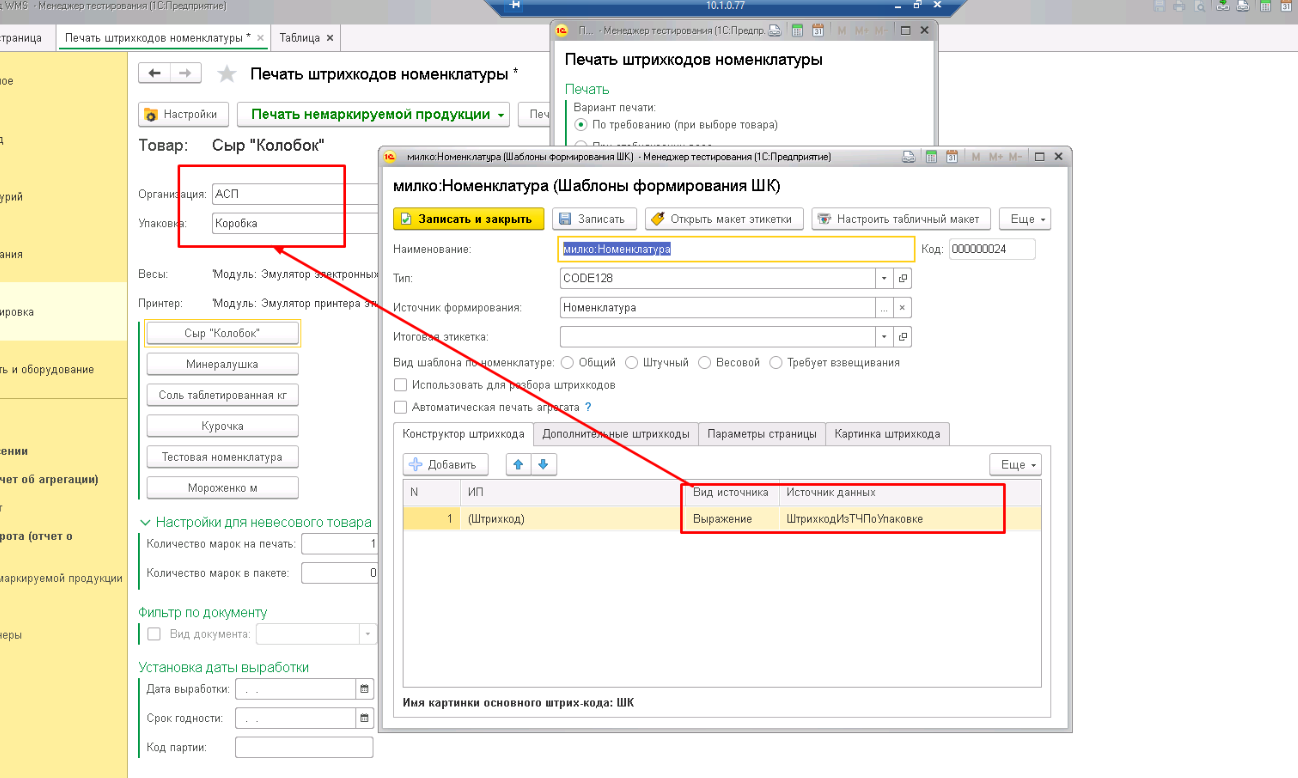
Task: Click calculator icon in Шаблоны ШК window title
Action: [929, 157]
